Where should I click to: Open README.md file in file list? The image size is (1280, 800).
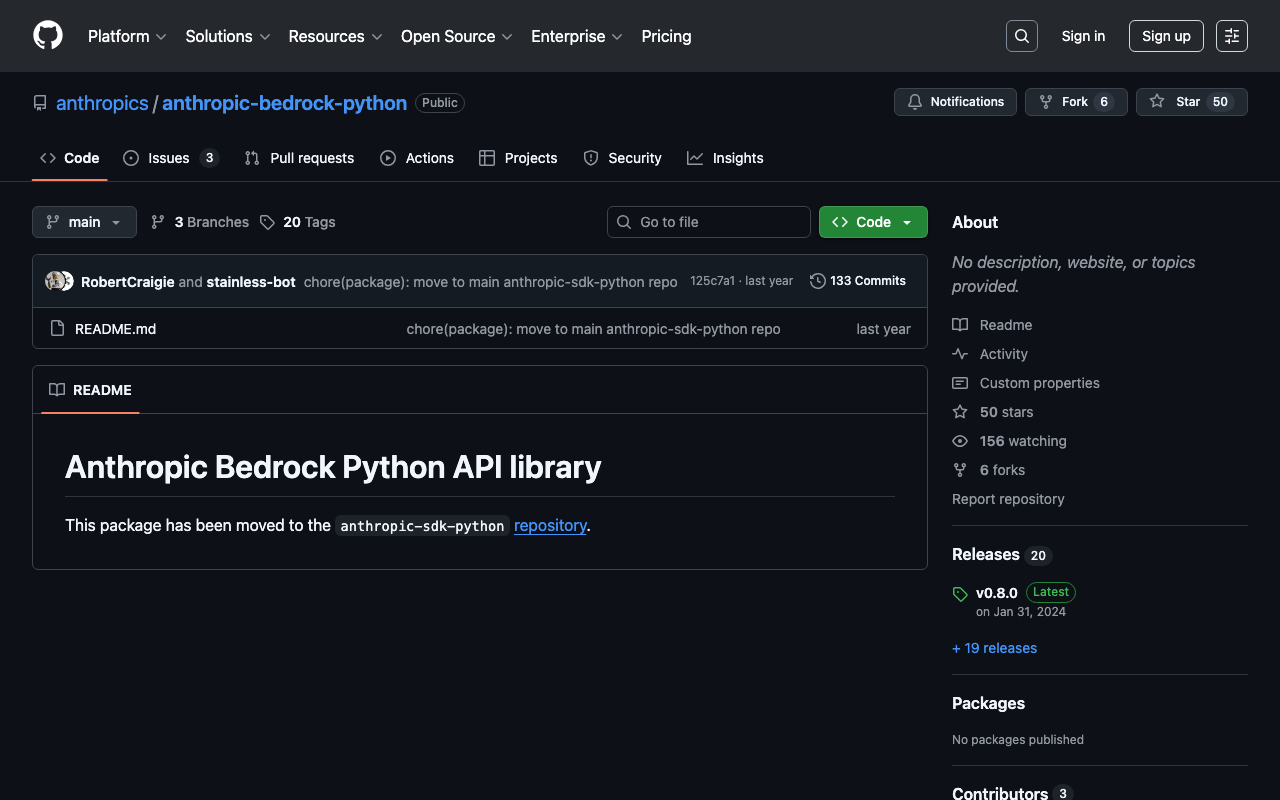115,329
